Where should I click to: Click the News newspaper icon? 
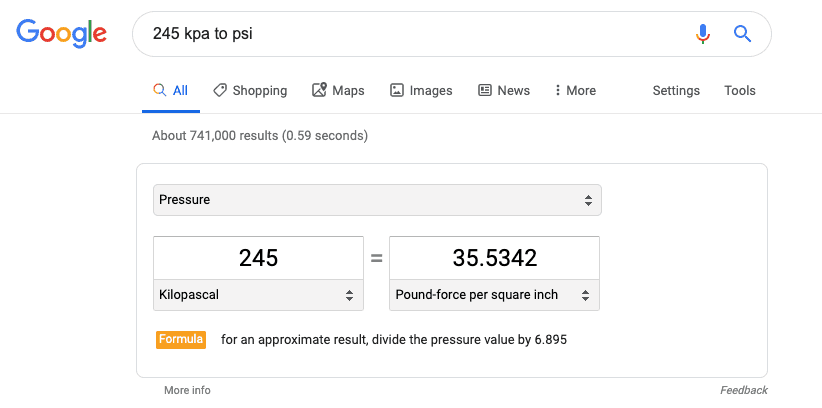[485, 90]
